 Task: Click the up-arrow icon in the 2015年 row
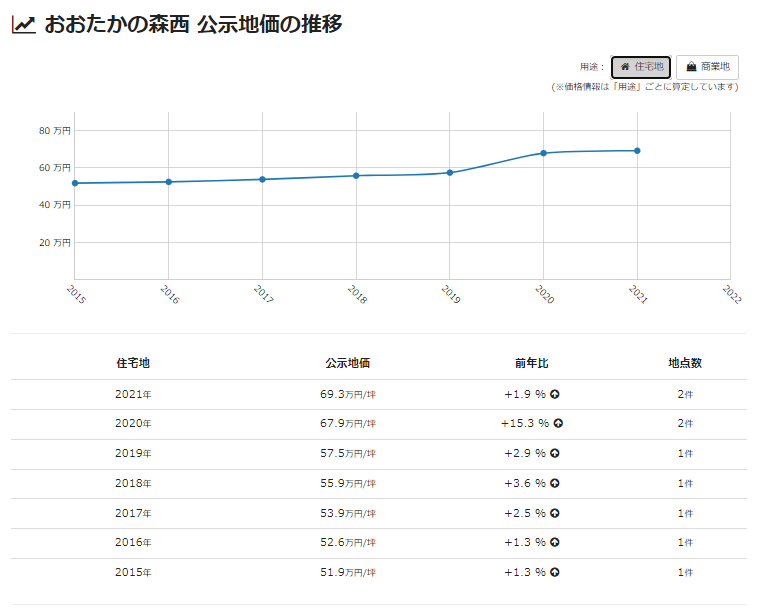point(555,572)
